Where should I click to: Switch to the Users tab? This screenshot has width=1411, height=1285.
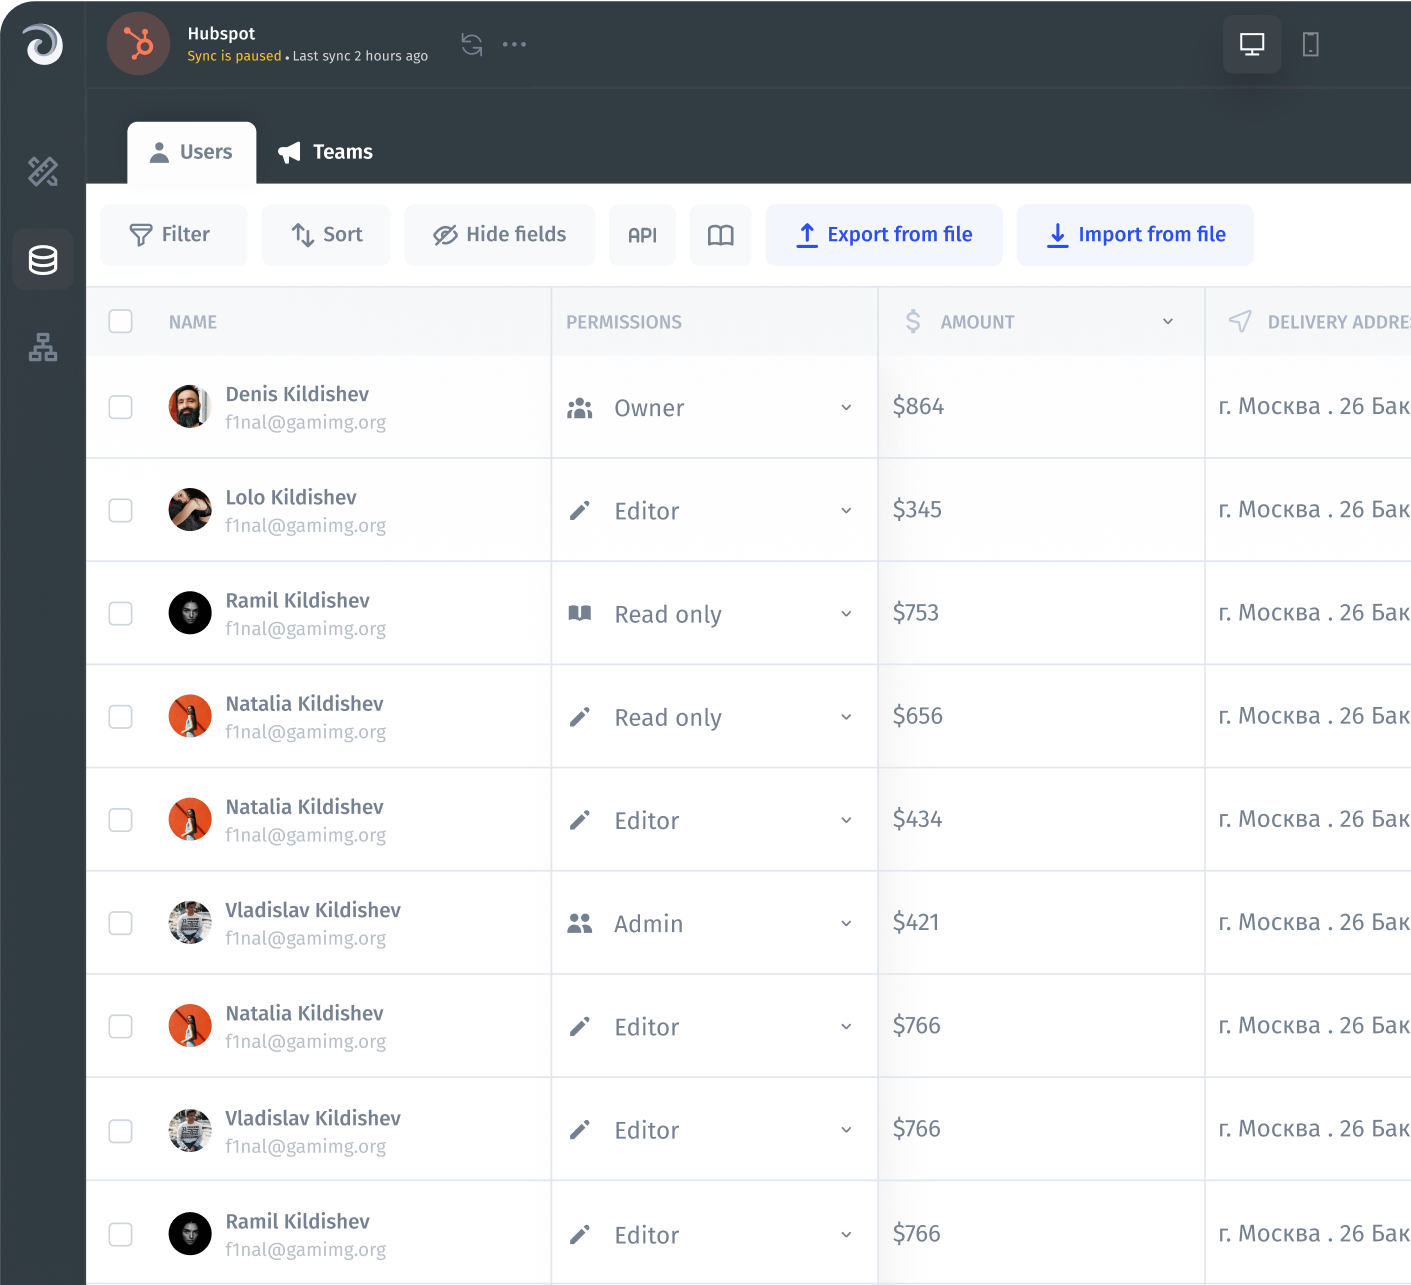192,153
